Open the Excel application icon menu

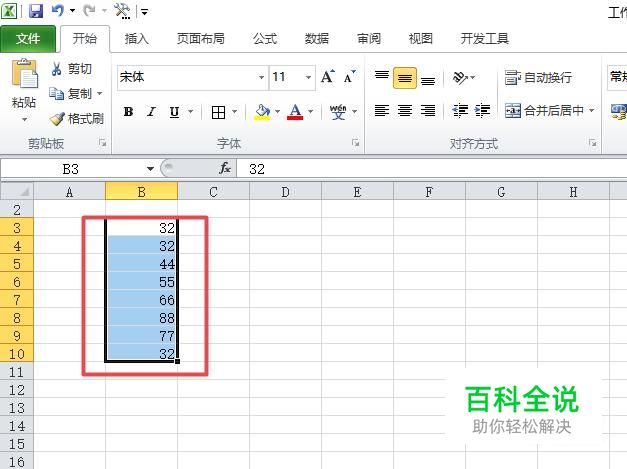point(9,11)
